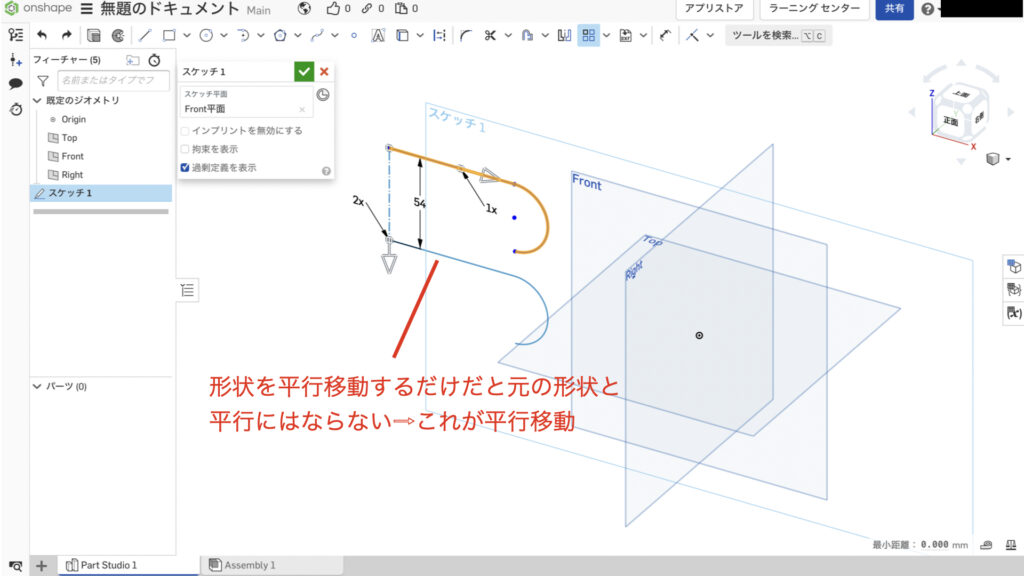This screenshot has width=1024, height=576.
Task: Click the blue 共有 share button
Action: (x=894, y=8)
